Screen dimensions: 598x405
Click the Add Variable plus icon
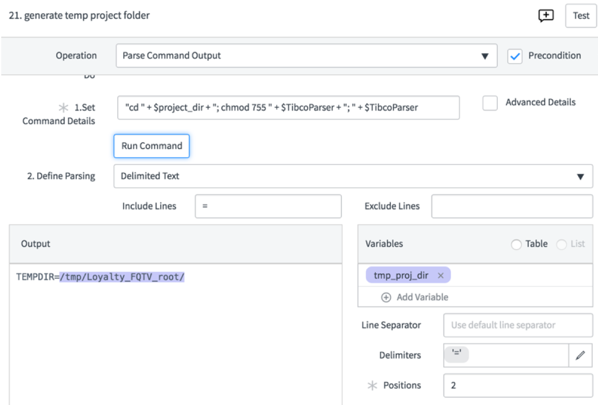[x=386, y=297]
